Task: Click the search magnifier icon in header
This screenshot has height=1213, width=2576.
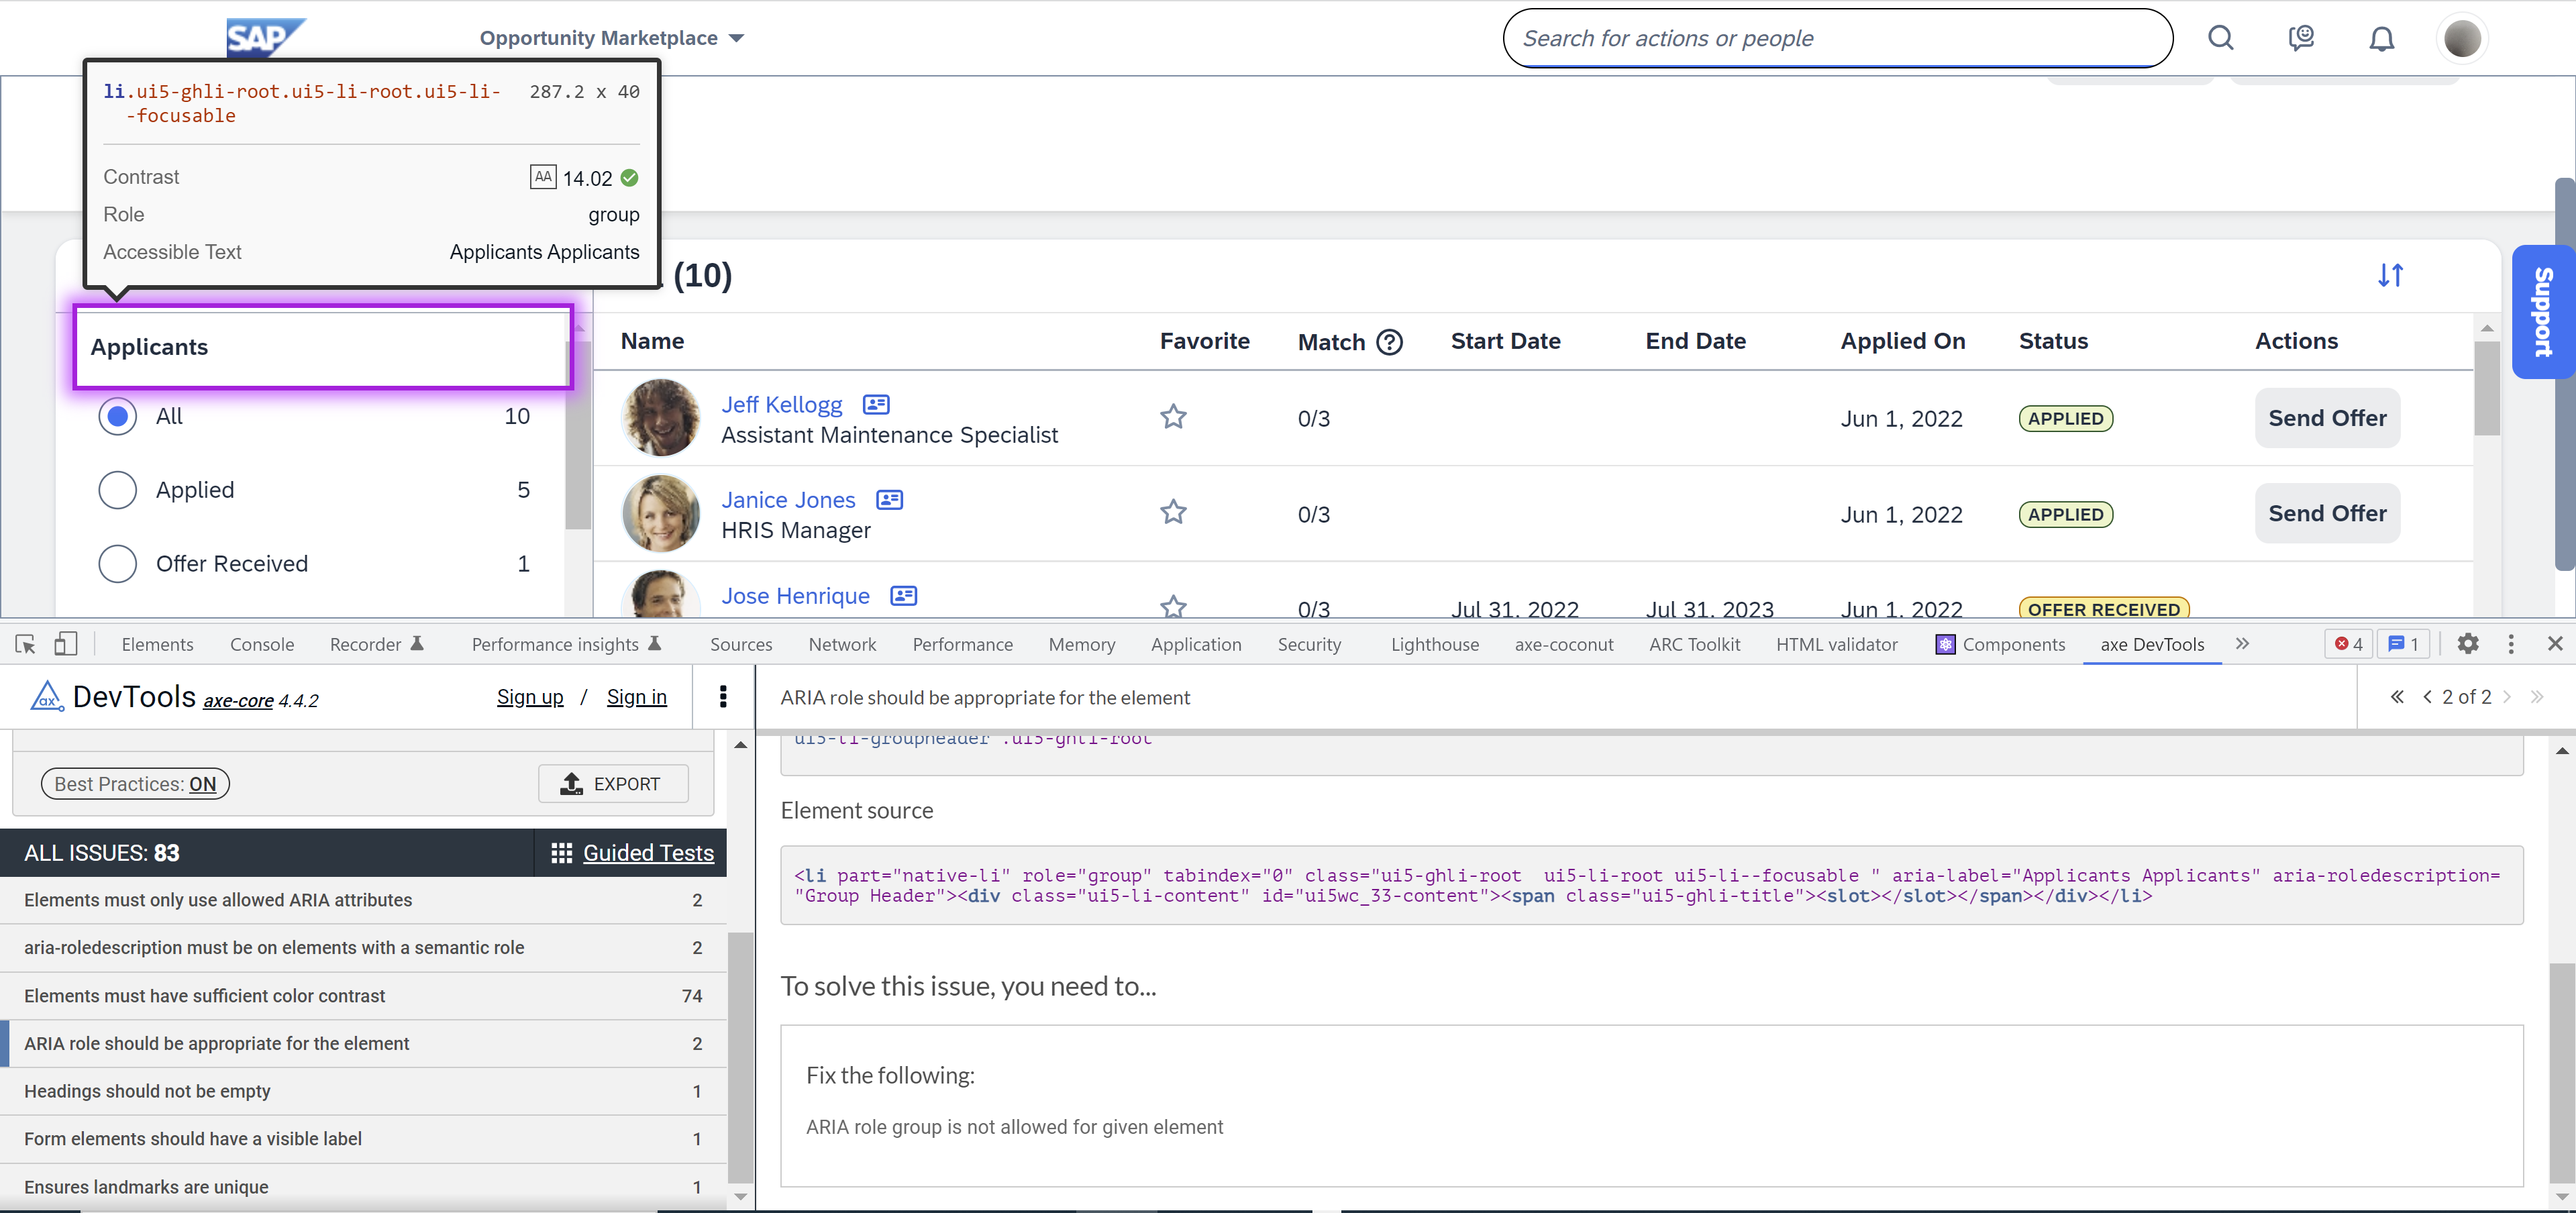Action: click(2220, 38)
